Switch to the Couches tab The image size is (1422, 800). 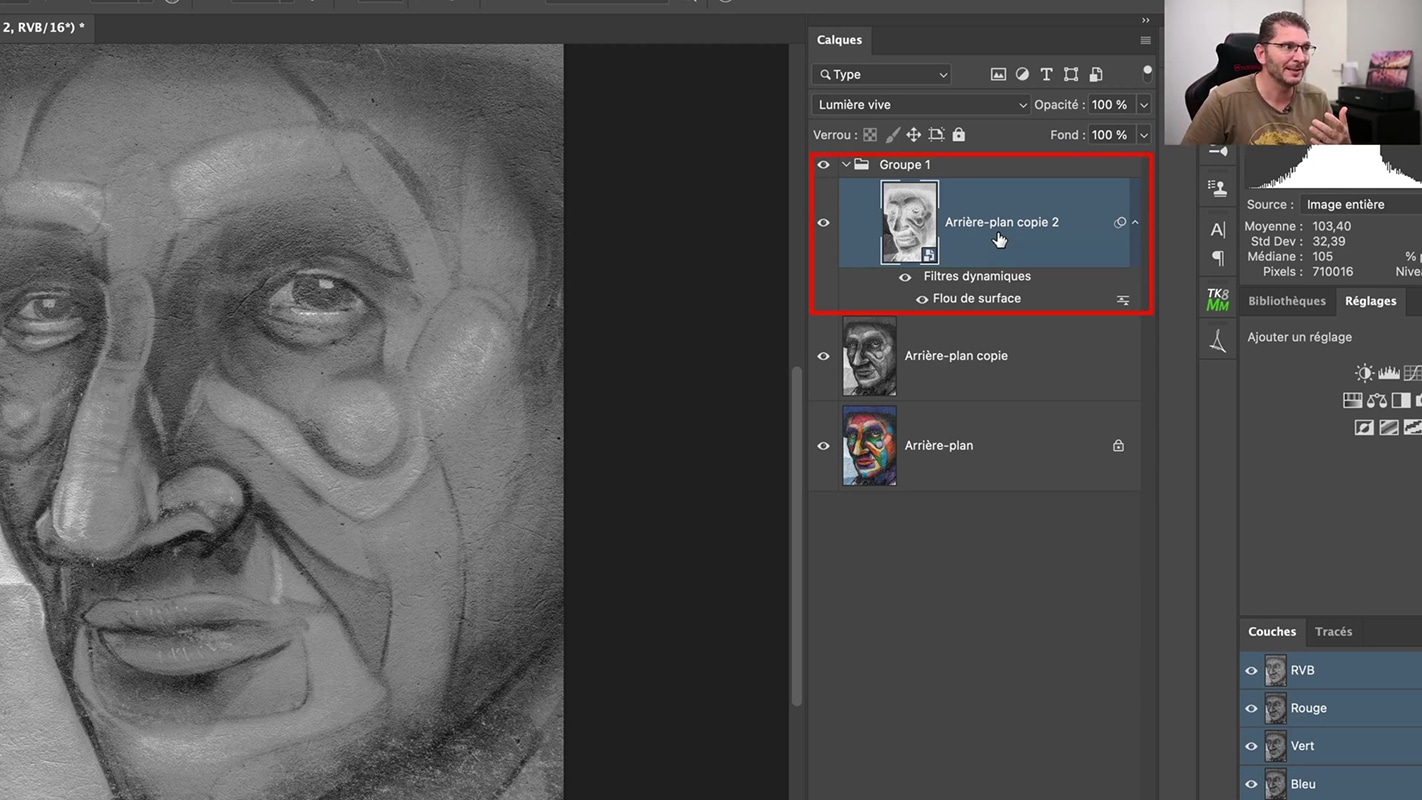[1272, 632]
